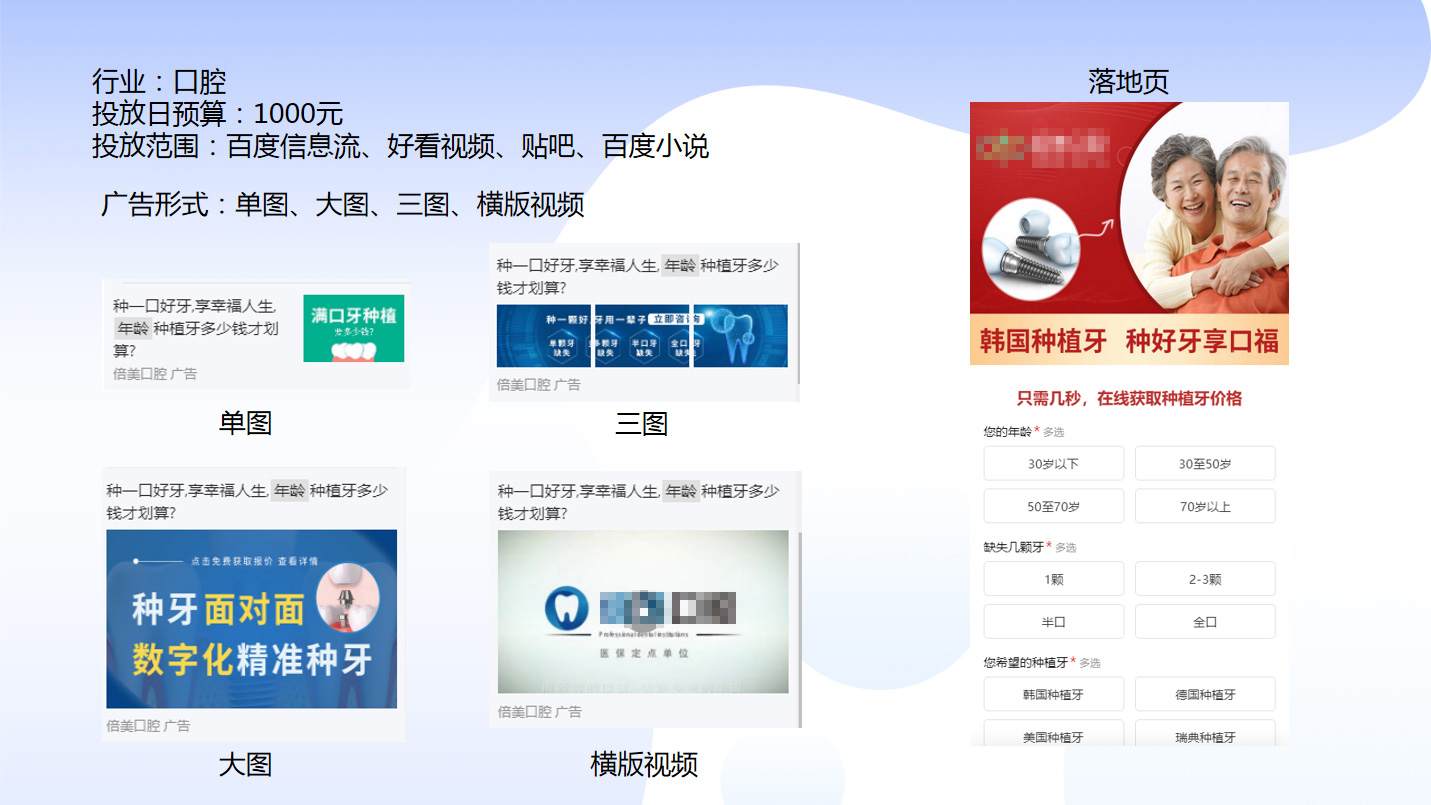Click the 投放范围 text line

point(400,146)
